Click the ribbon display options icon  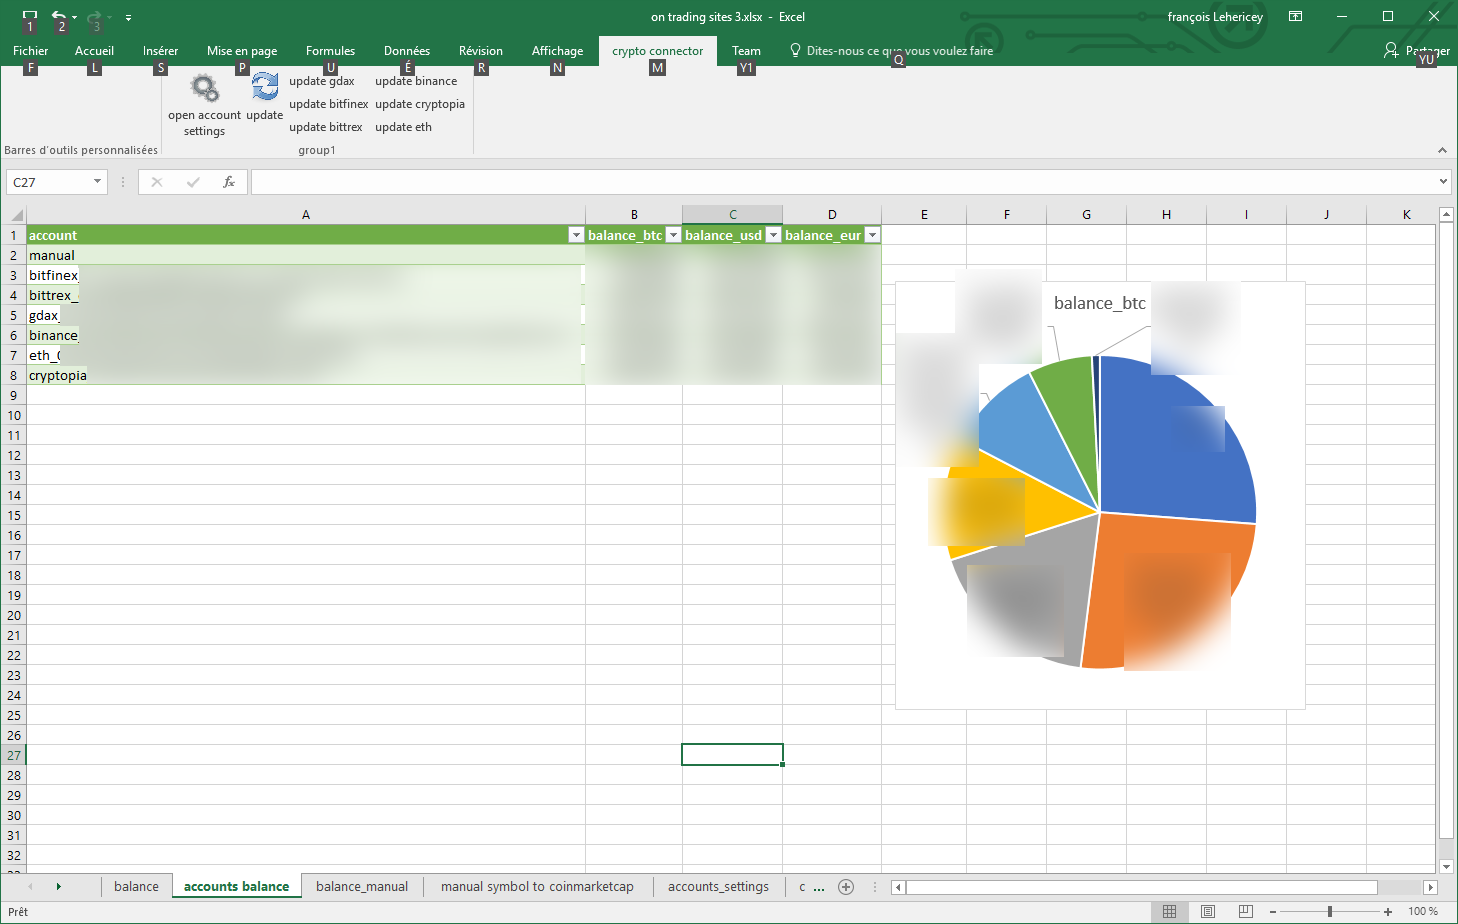1296,17
